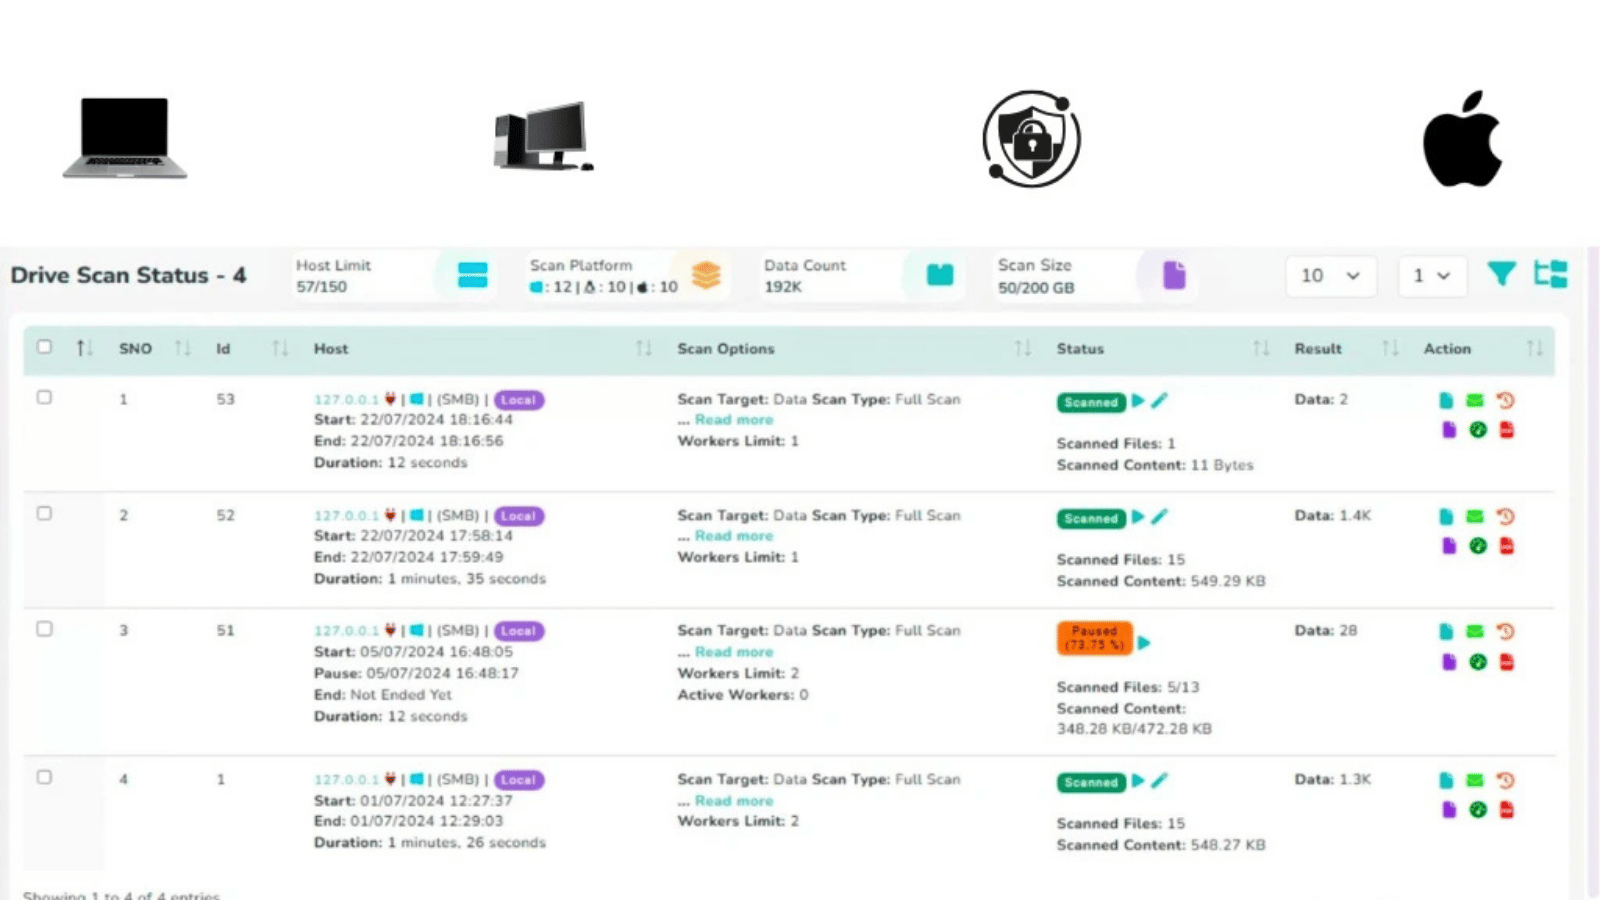
Task: Select the checkbox for Id 51 row
Action: [44, 629]
